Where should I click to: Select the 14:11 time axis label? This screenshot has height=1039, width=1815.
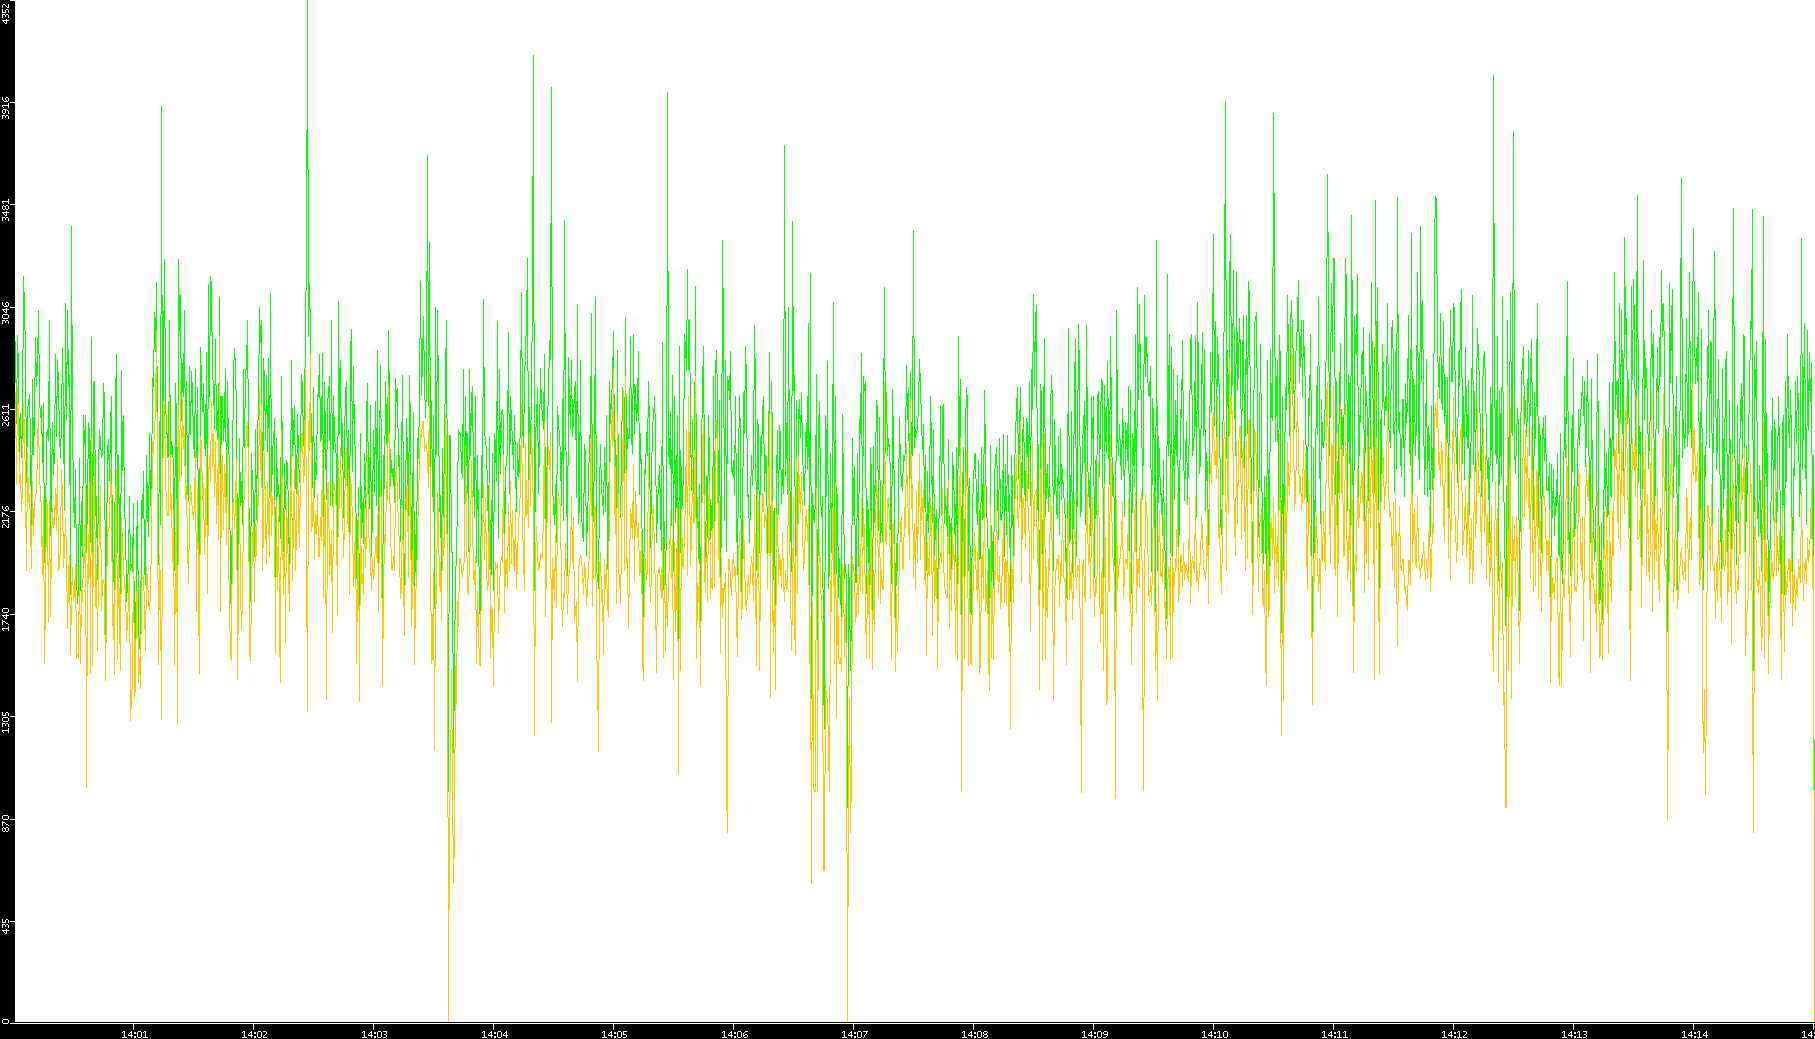[x=1334, y=1034]
